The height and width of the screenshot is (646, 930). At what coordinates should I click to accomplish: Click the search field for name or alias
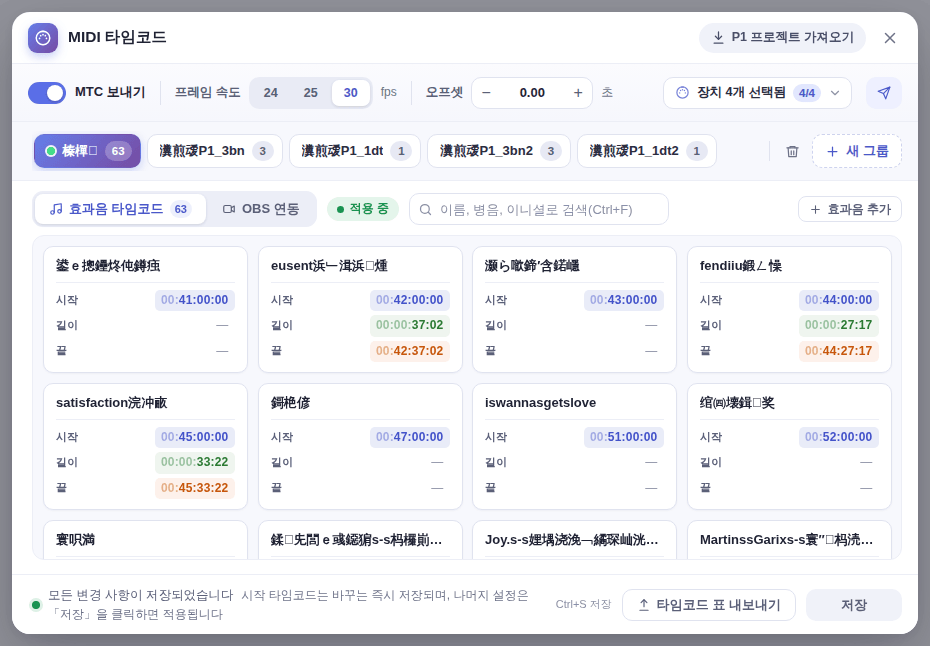coord(539,209)
